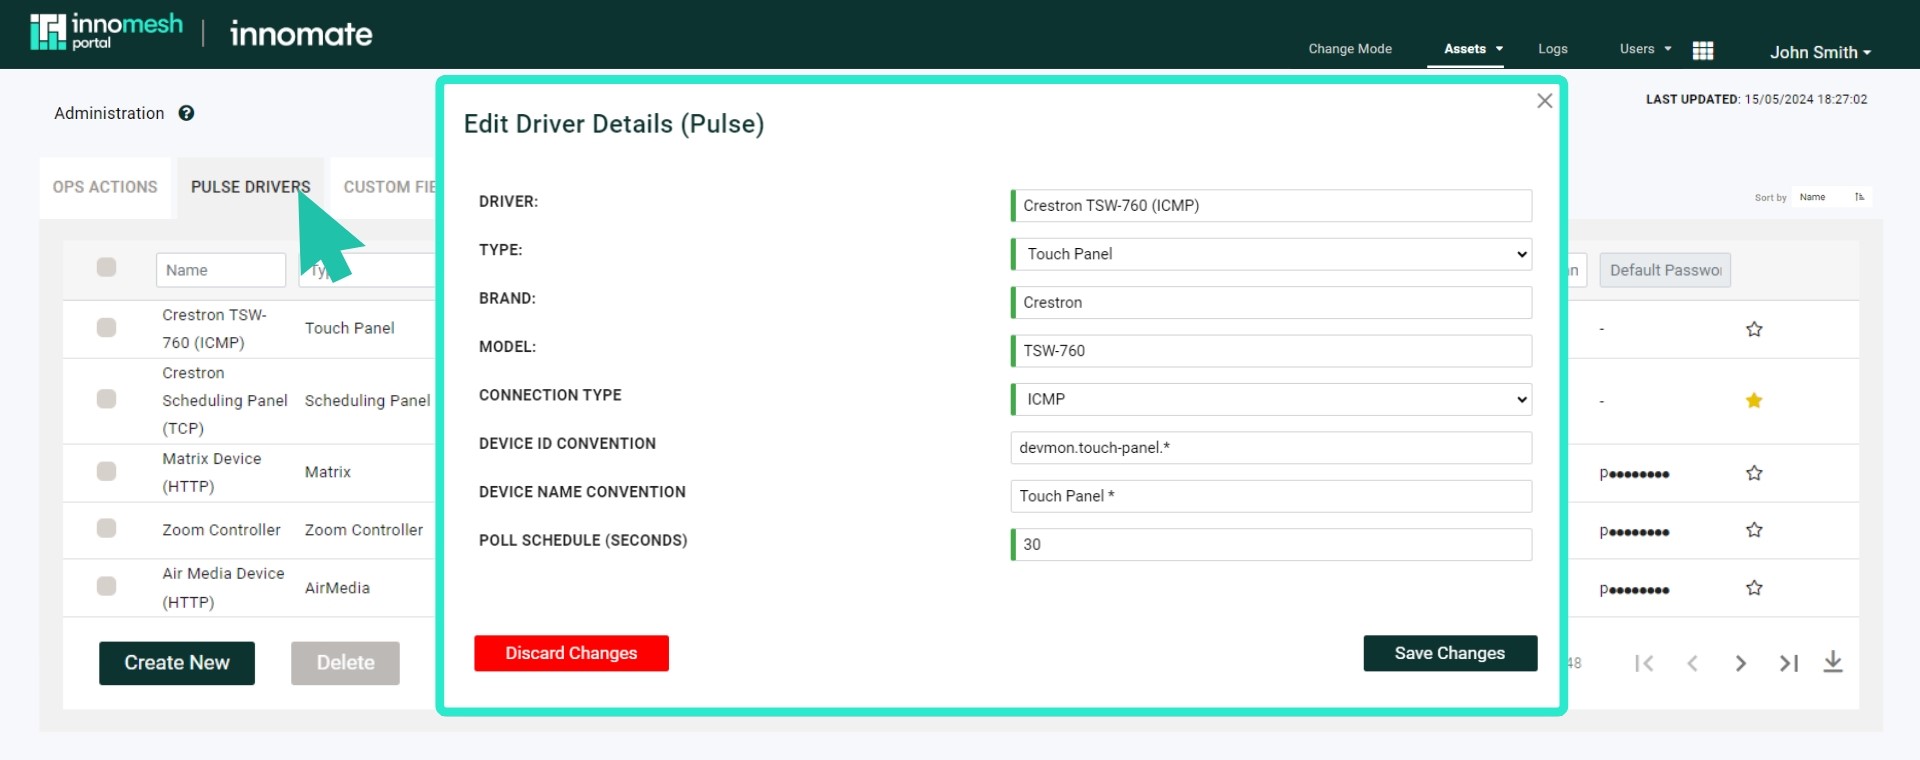Screen dimensions: 1920x760
Task: Edit the DRIVER name field
Action: pos(1271,206)
